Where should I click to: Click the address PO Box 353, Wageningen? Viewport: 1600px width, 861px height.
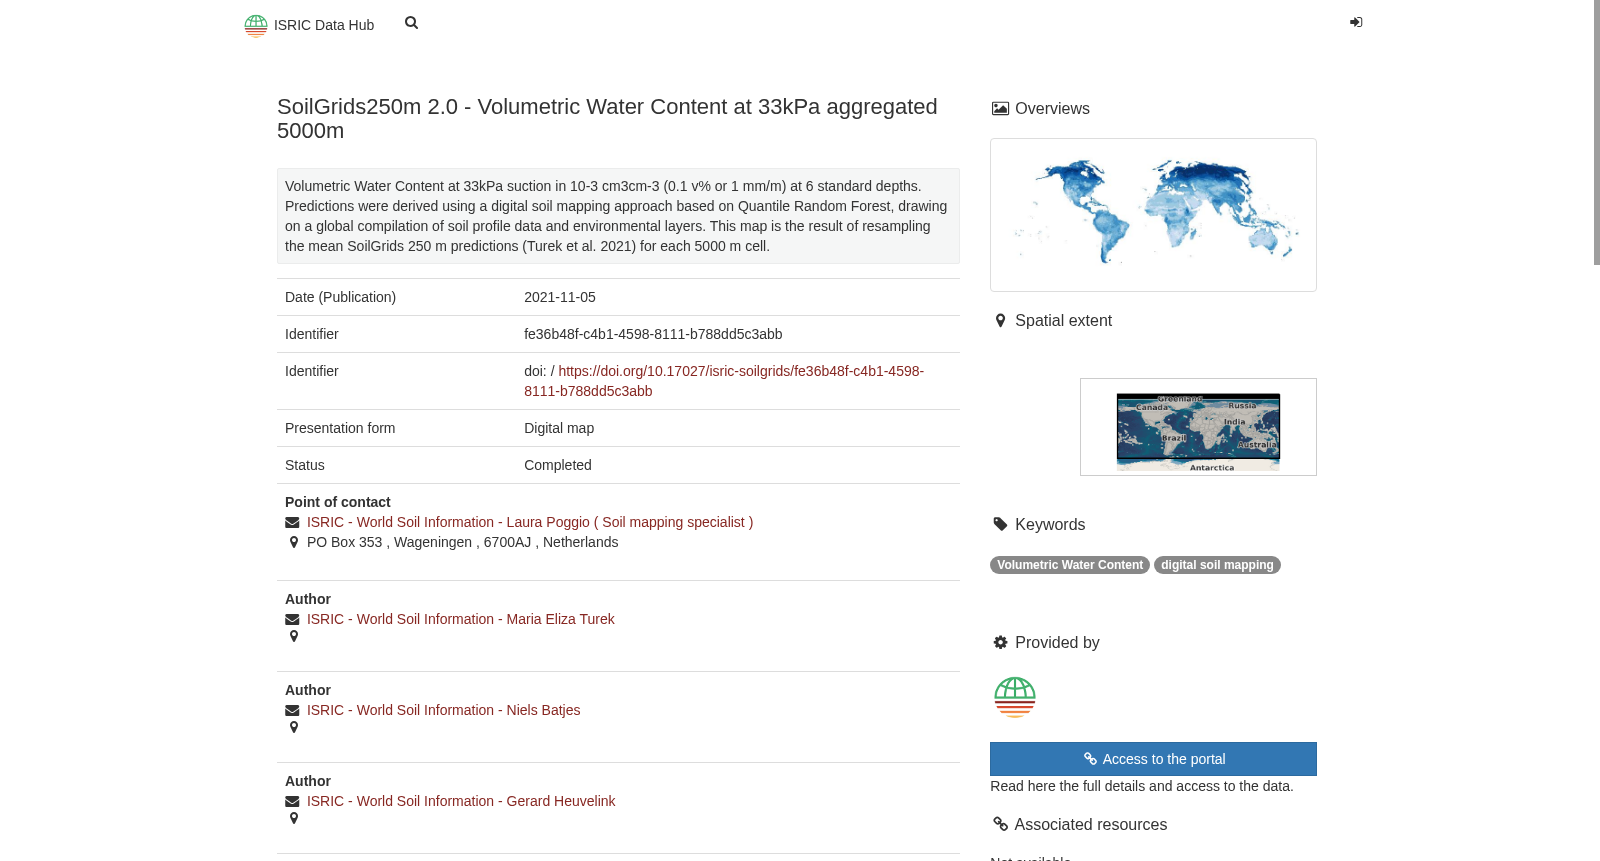tap(463, 542)
